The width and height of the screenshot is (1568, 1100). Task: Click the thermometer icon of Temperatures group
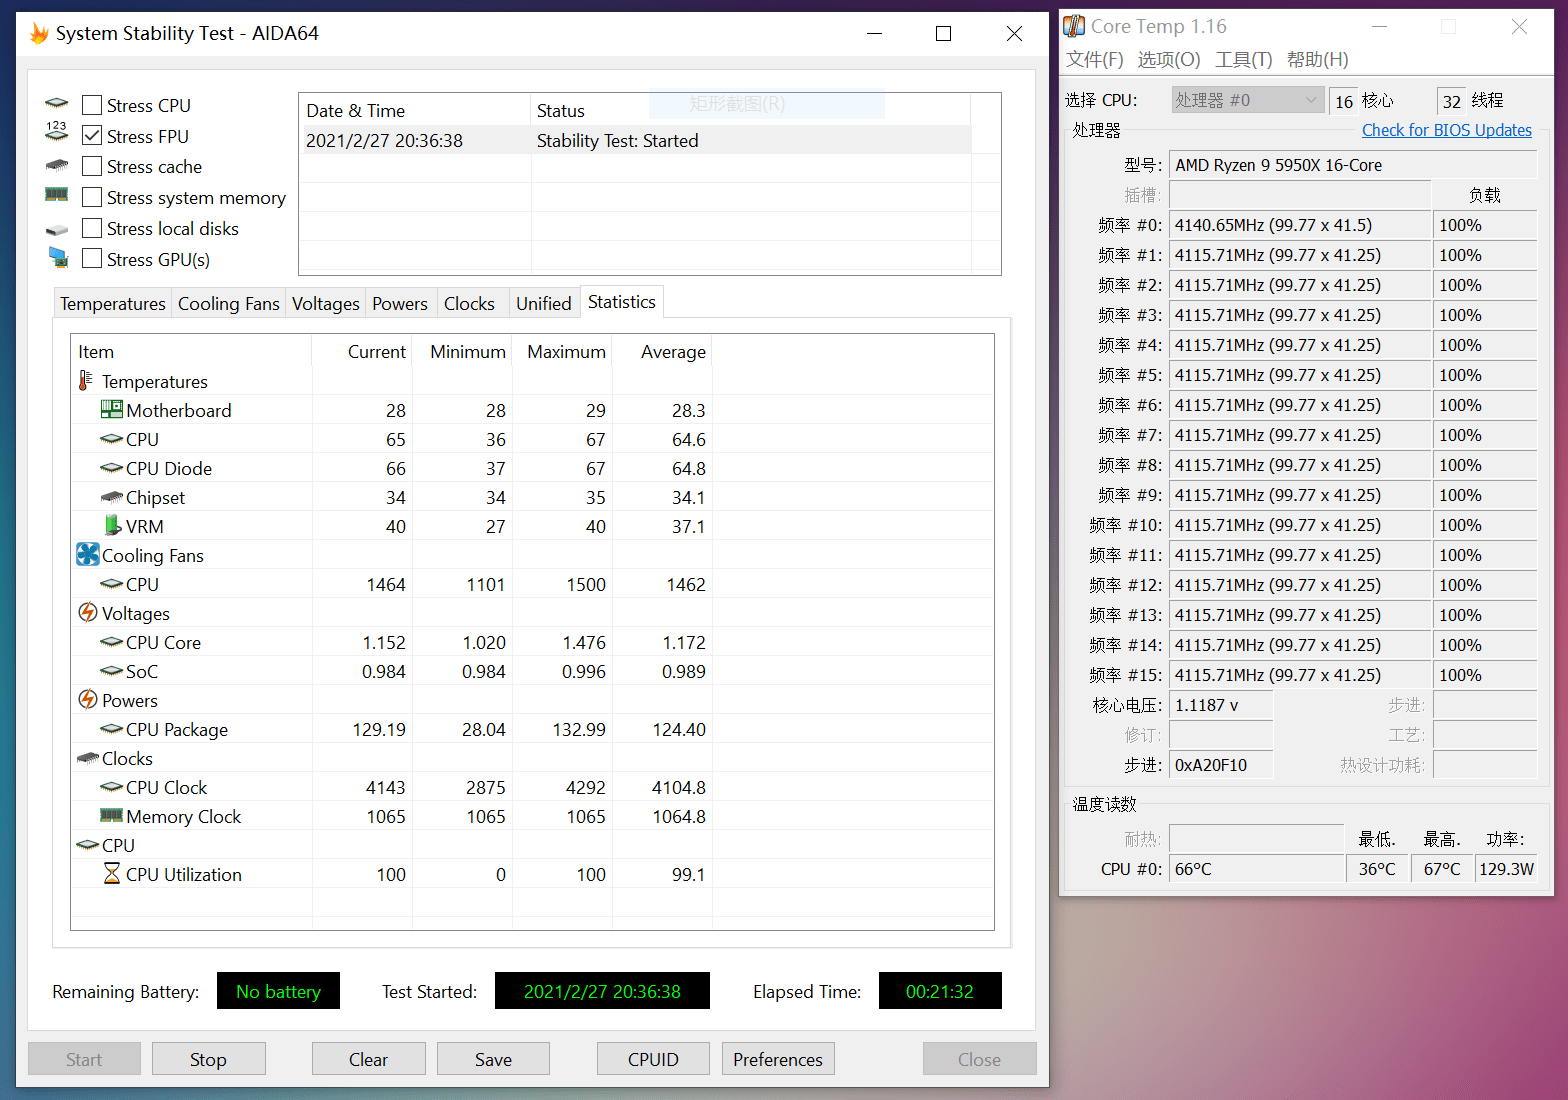[x=86, y=381]
